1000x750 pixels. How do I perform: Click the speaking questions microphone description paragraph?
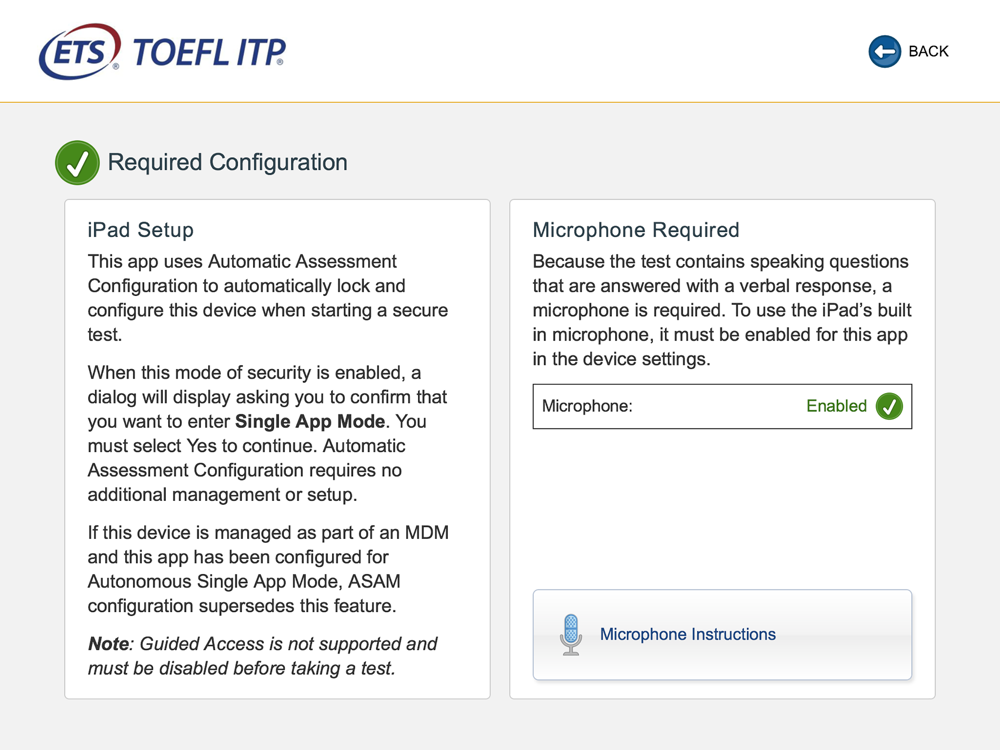pyautogui.click(x=722, y=310)
